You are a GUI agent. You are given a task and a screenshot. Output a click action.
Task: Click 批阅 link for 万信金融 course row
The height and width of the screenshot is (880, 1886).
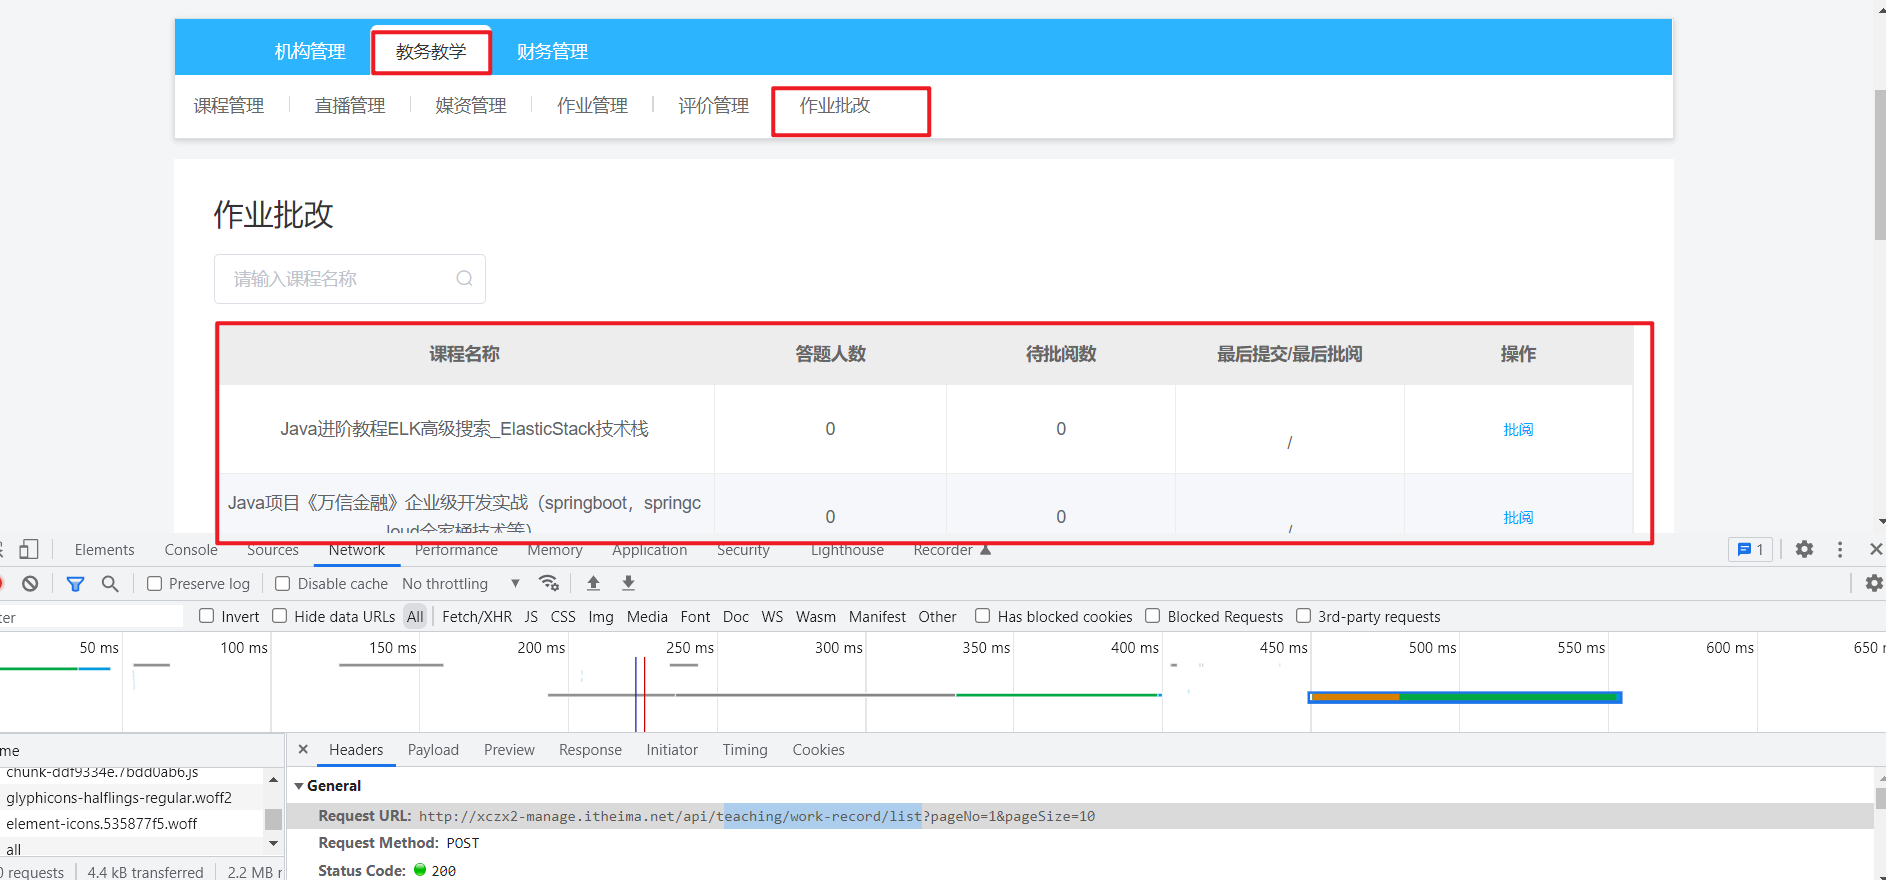tap(1518, 517)
